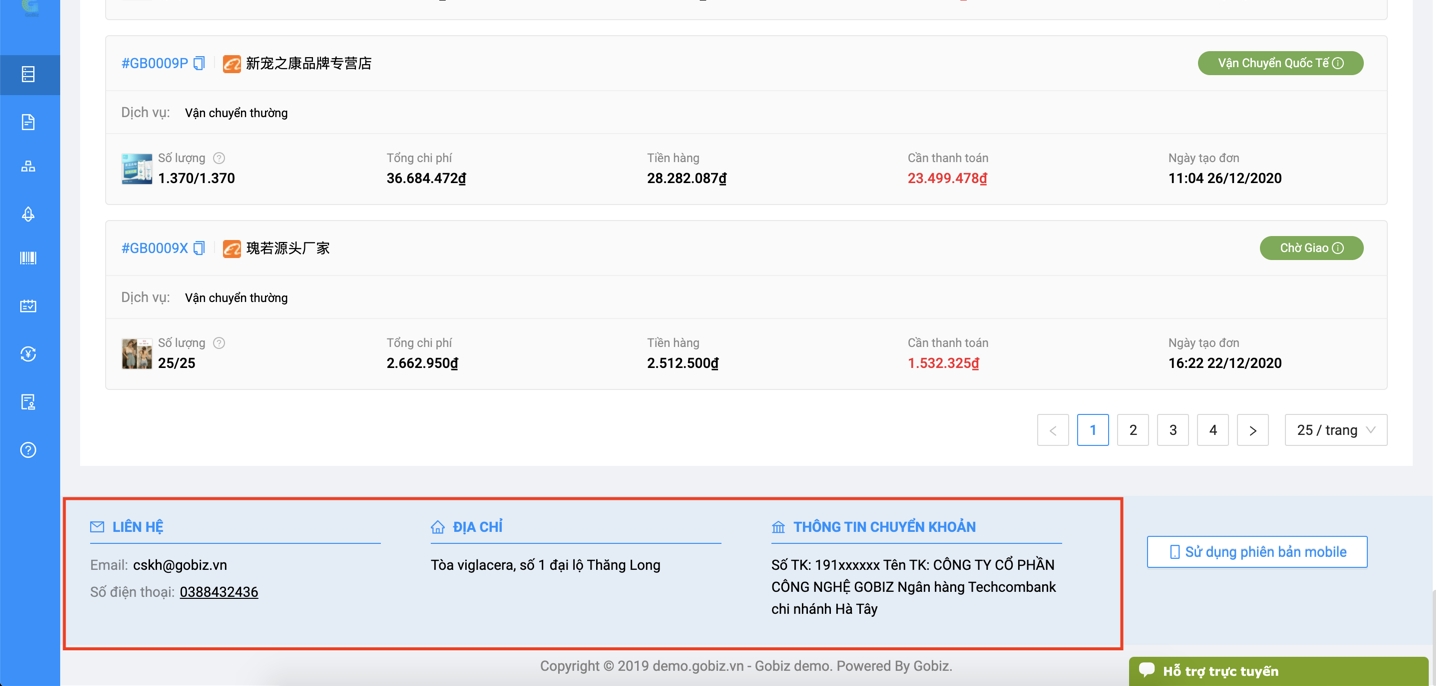Click the bell notification sidebar icon
The width and height of the screenshot is (1437, 686).
[28, 214]
